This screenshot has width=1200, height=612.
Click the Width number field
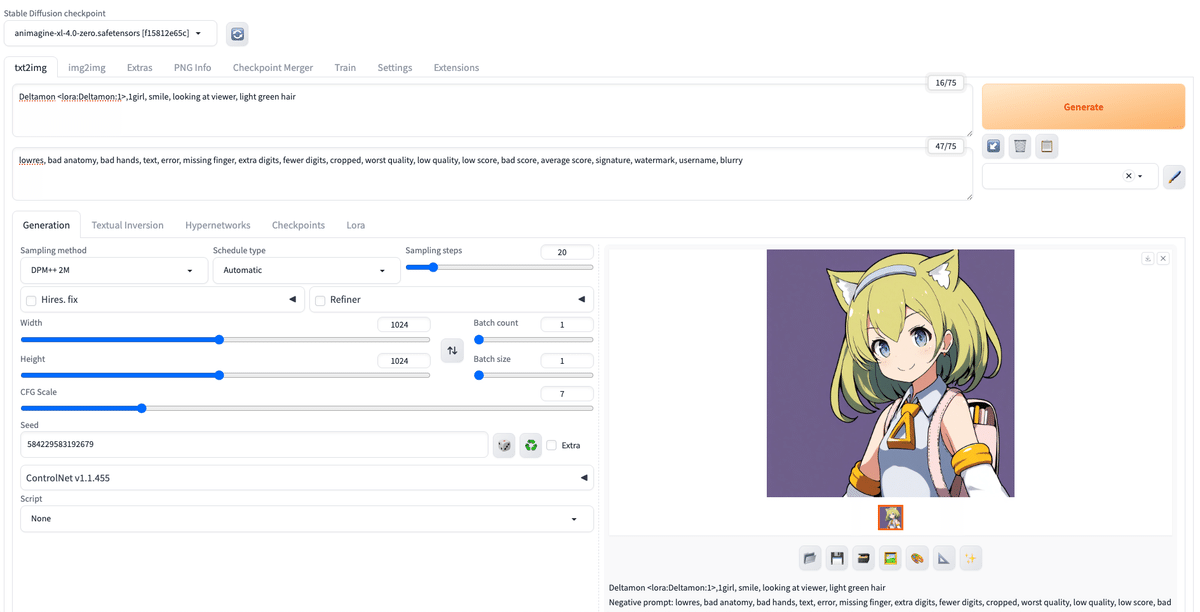pyautogui.click(x=404, y=324)
